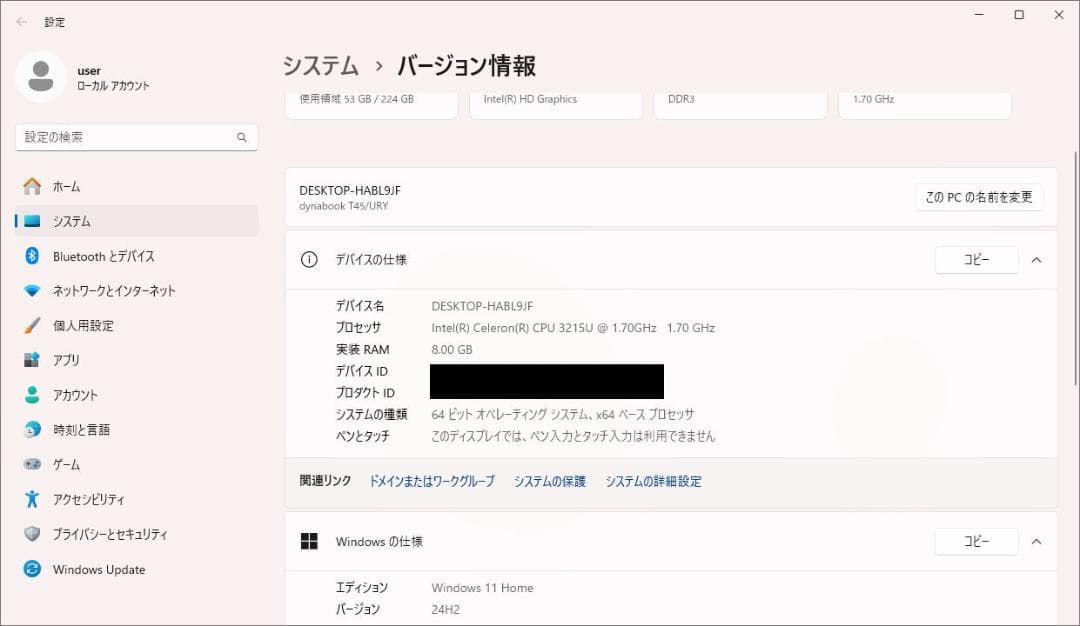Click the アクセシビリティ figure icon
This screenshot has width=1080, height=626.
coord(32,499)
